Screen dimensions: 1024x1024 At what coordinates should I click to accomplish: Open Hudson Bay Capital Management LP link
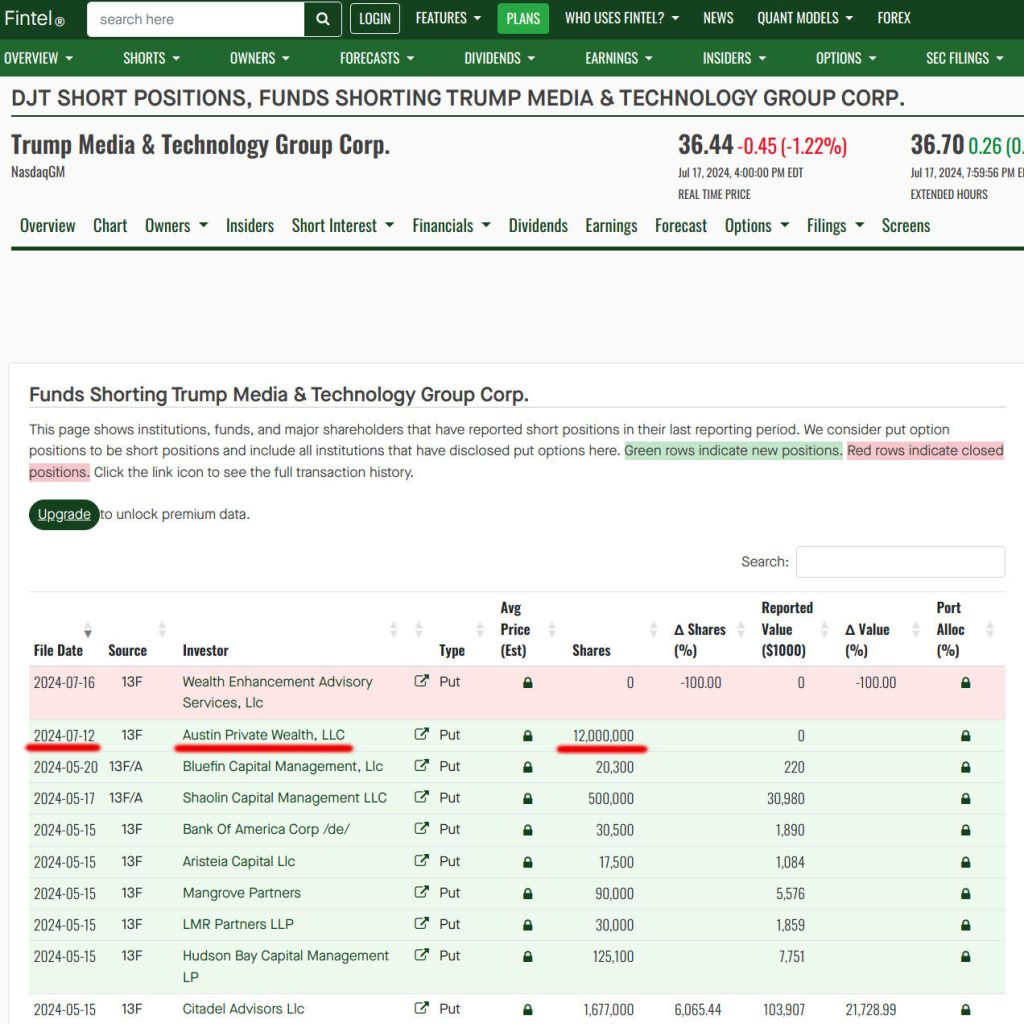285,966
